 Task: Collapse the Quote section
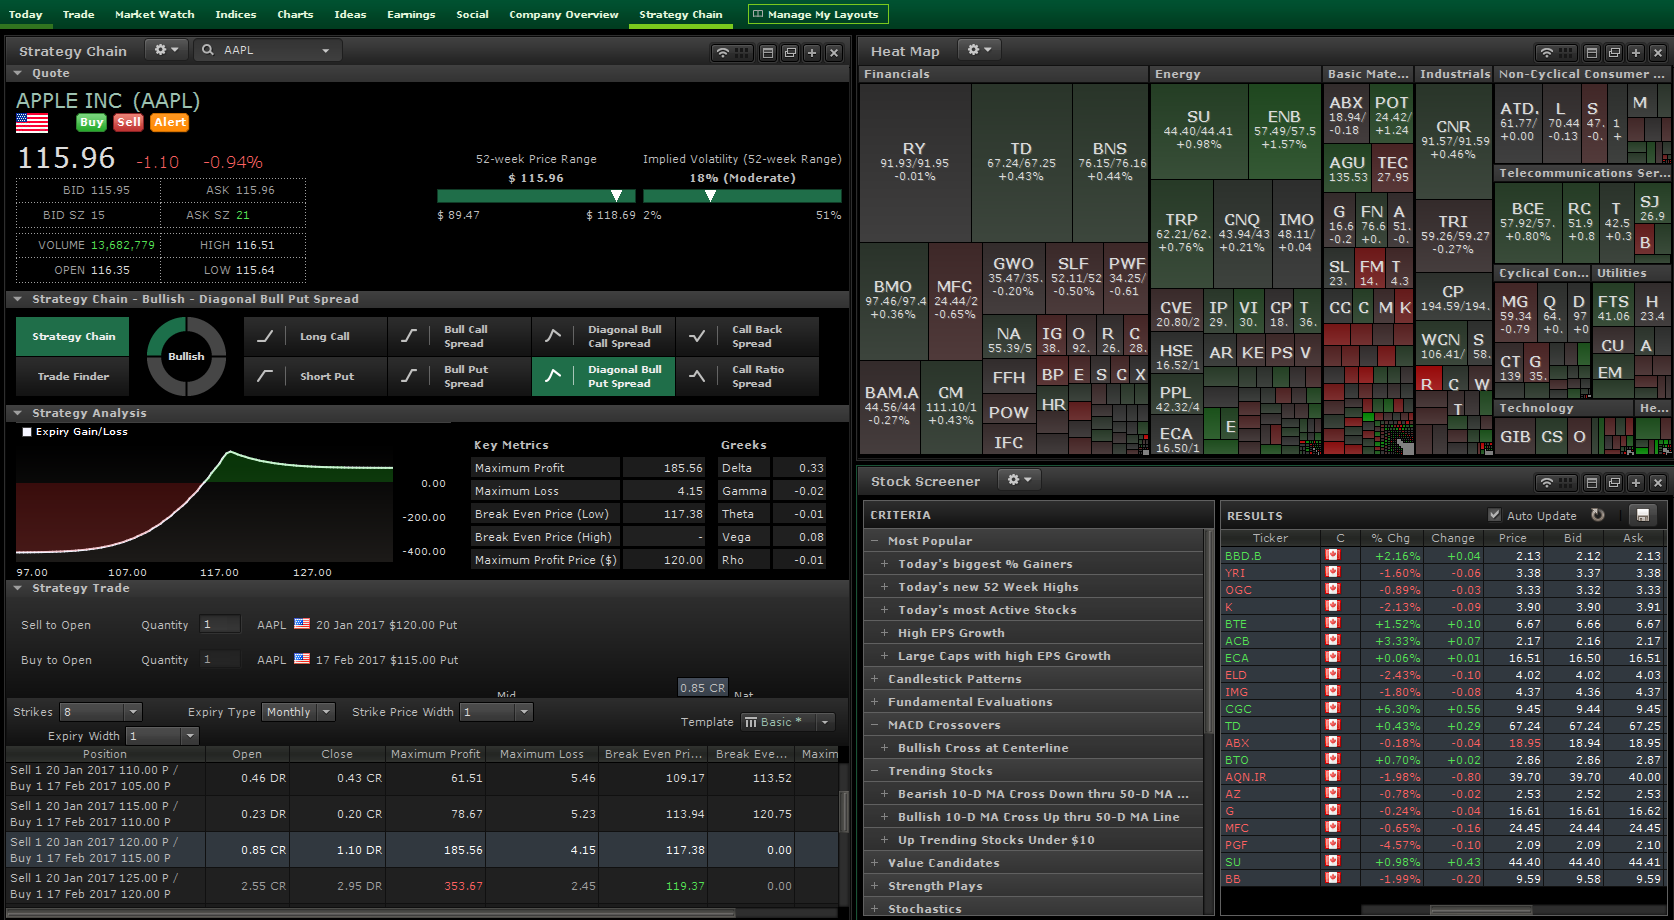(17, 73)
